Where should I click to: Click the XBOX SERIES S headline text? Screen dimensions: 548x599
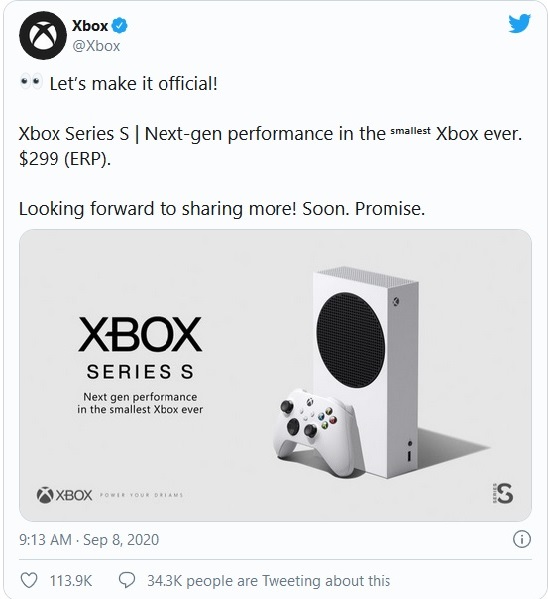(140, 348)
